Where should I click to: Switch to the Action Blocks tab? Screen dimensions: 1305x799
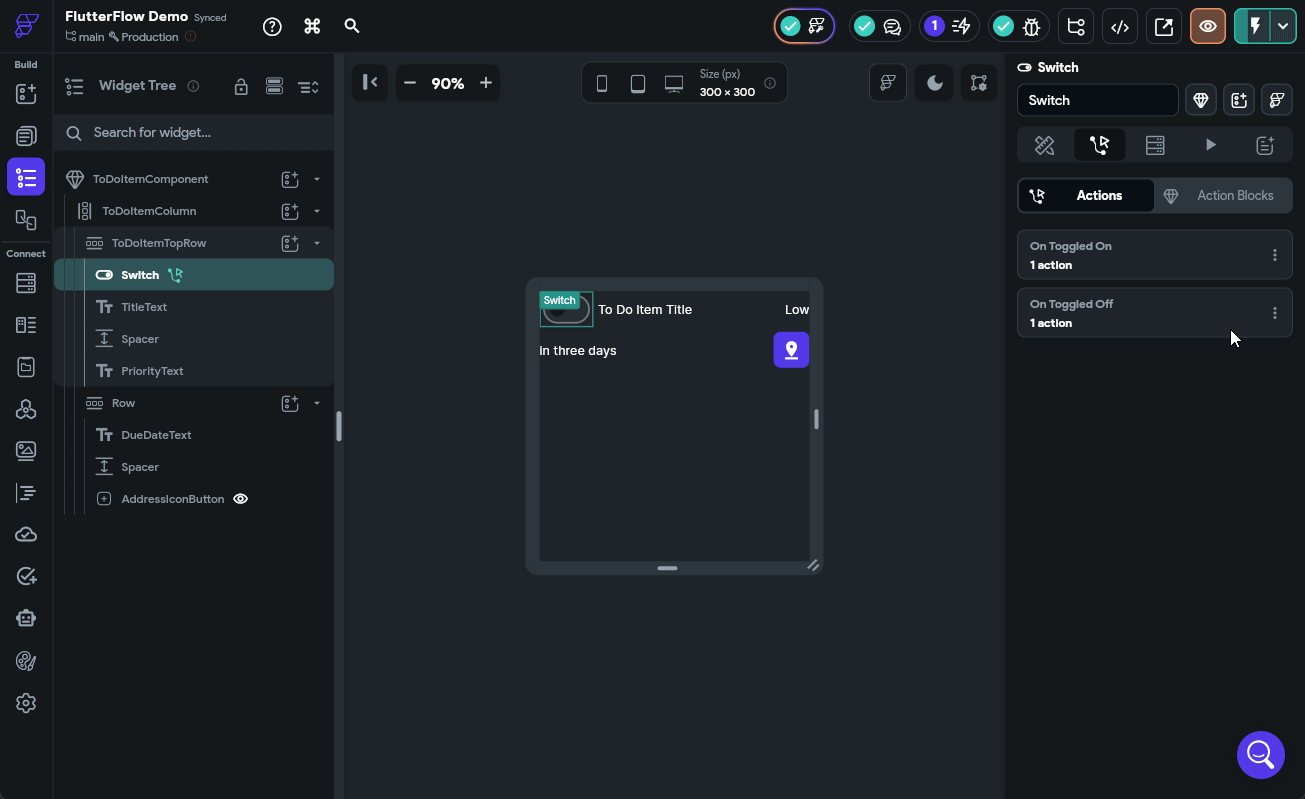[1222, 196]
